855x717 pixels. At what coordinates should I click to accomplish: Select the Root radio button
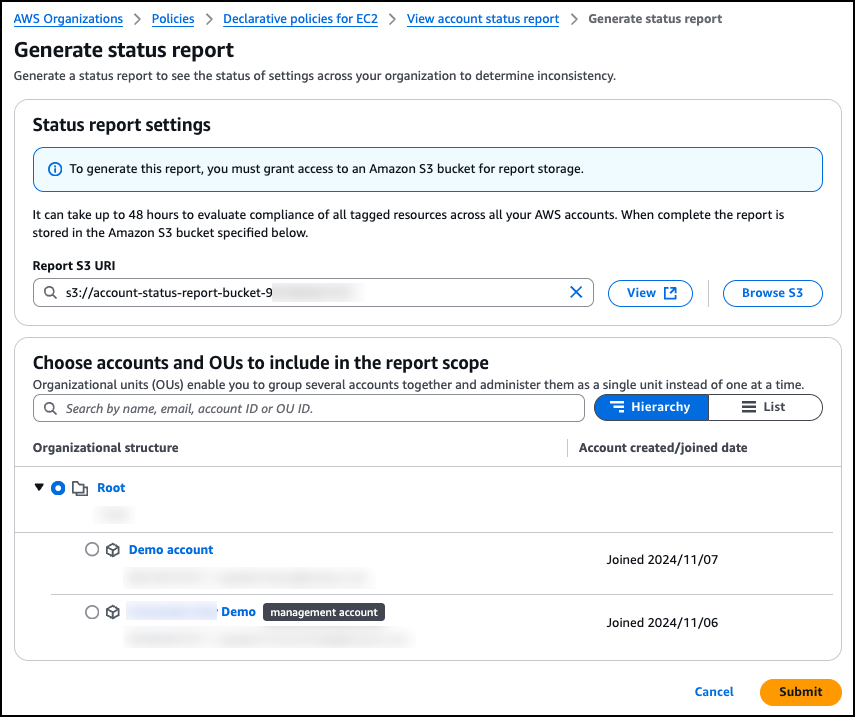coord(58,488)
